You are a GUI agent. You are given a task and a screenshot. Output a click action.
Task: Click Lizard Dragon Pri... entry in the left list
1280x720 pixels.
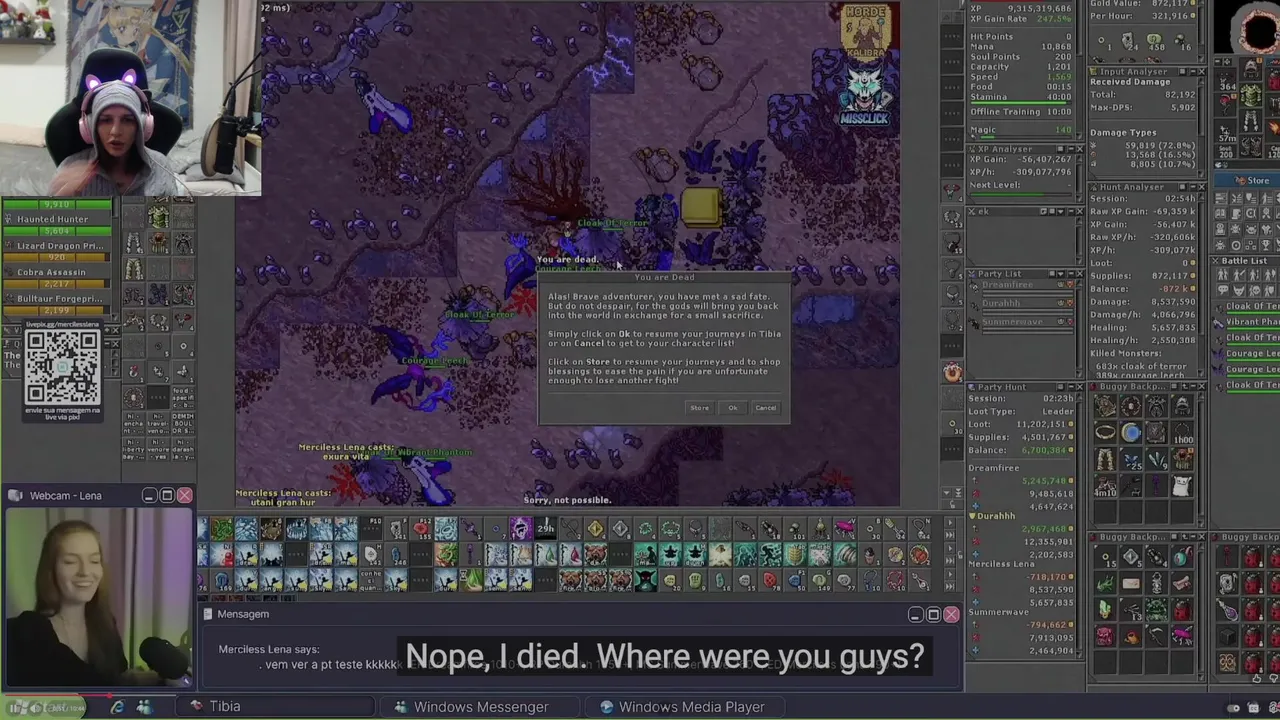tap(60, 246)
